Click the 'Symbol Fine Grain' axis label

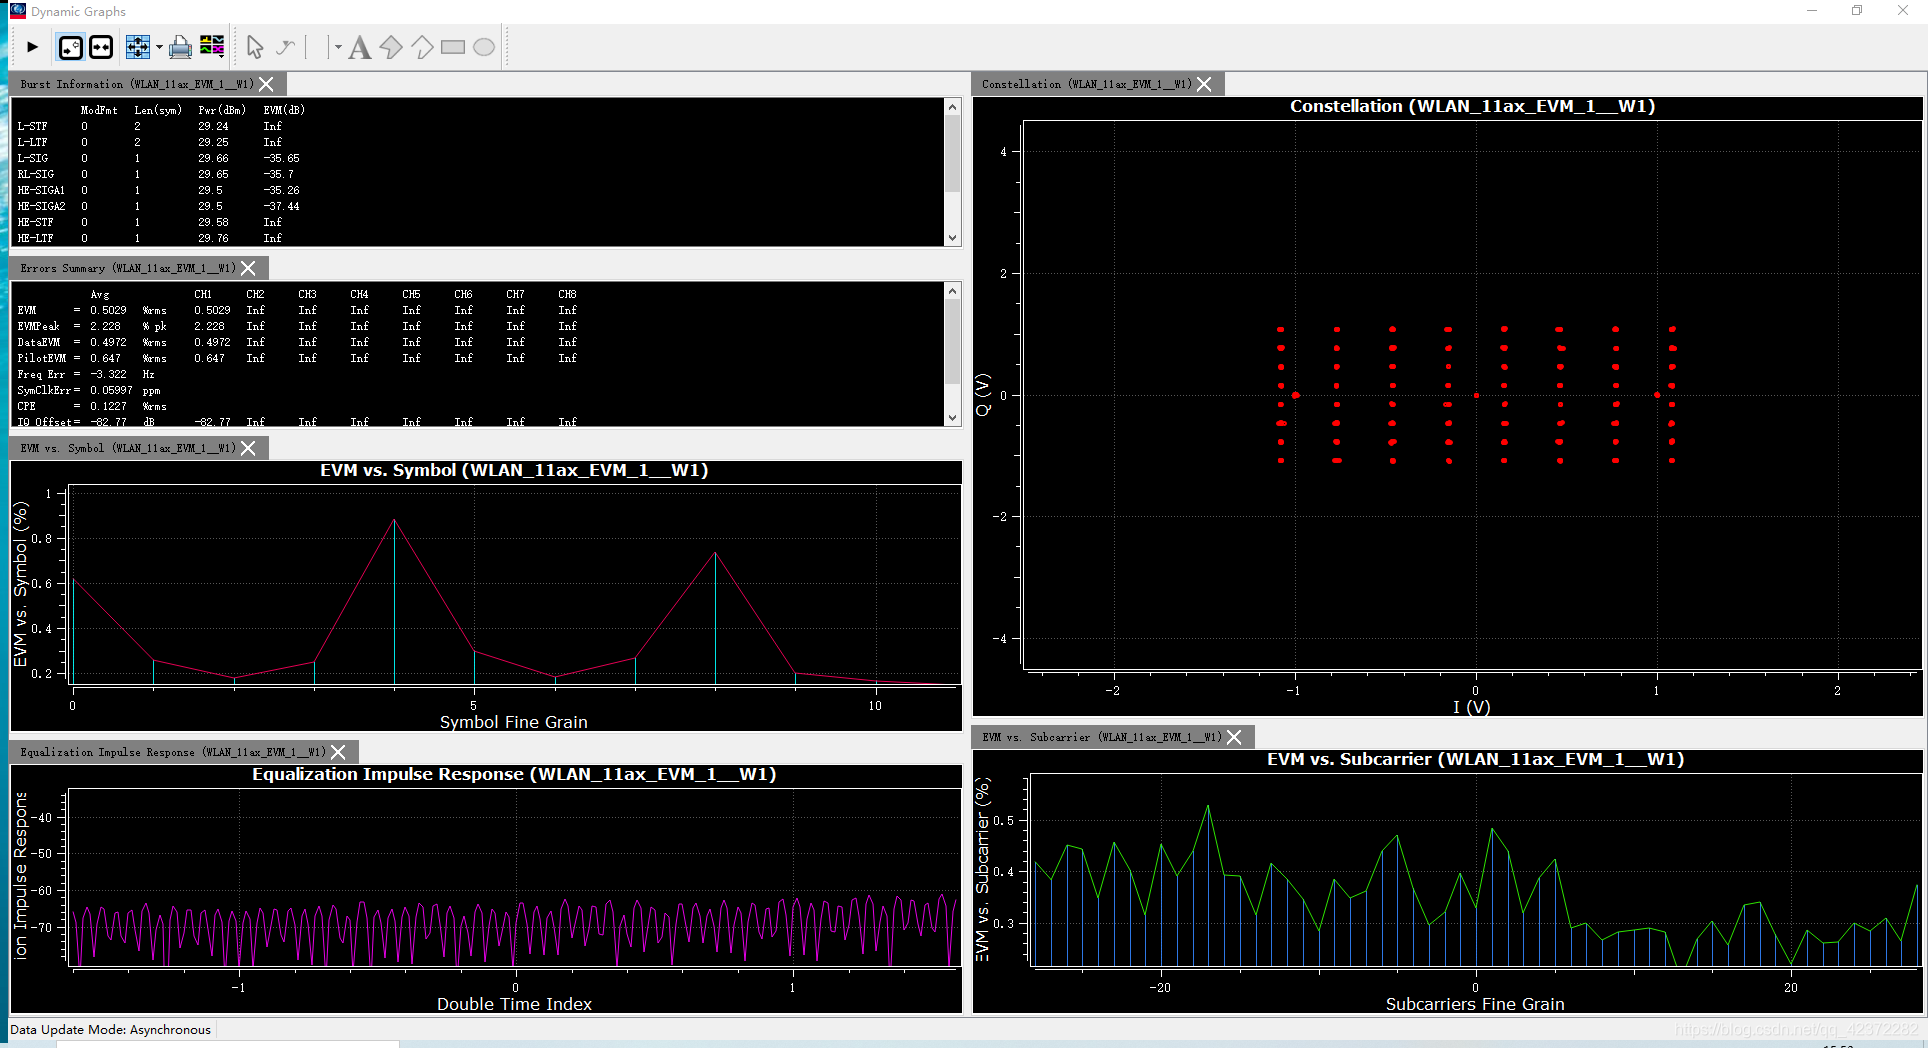coord(514,722)
